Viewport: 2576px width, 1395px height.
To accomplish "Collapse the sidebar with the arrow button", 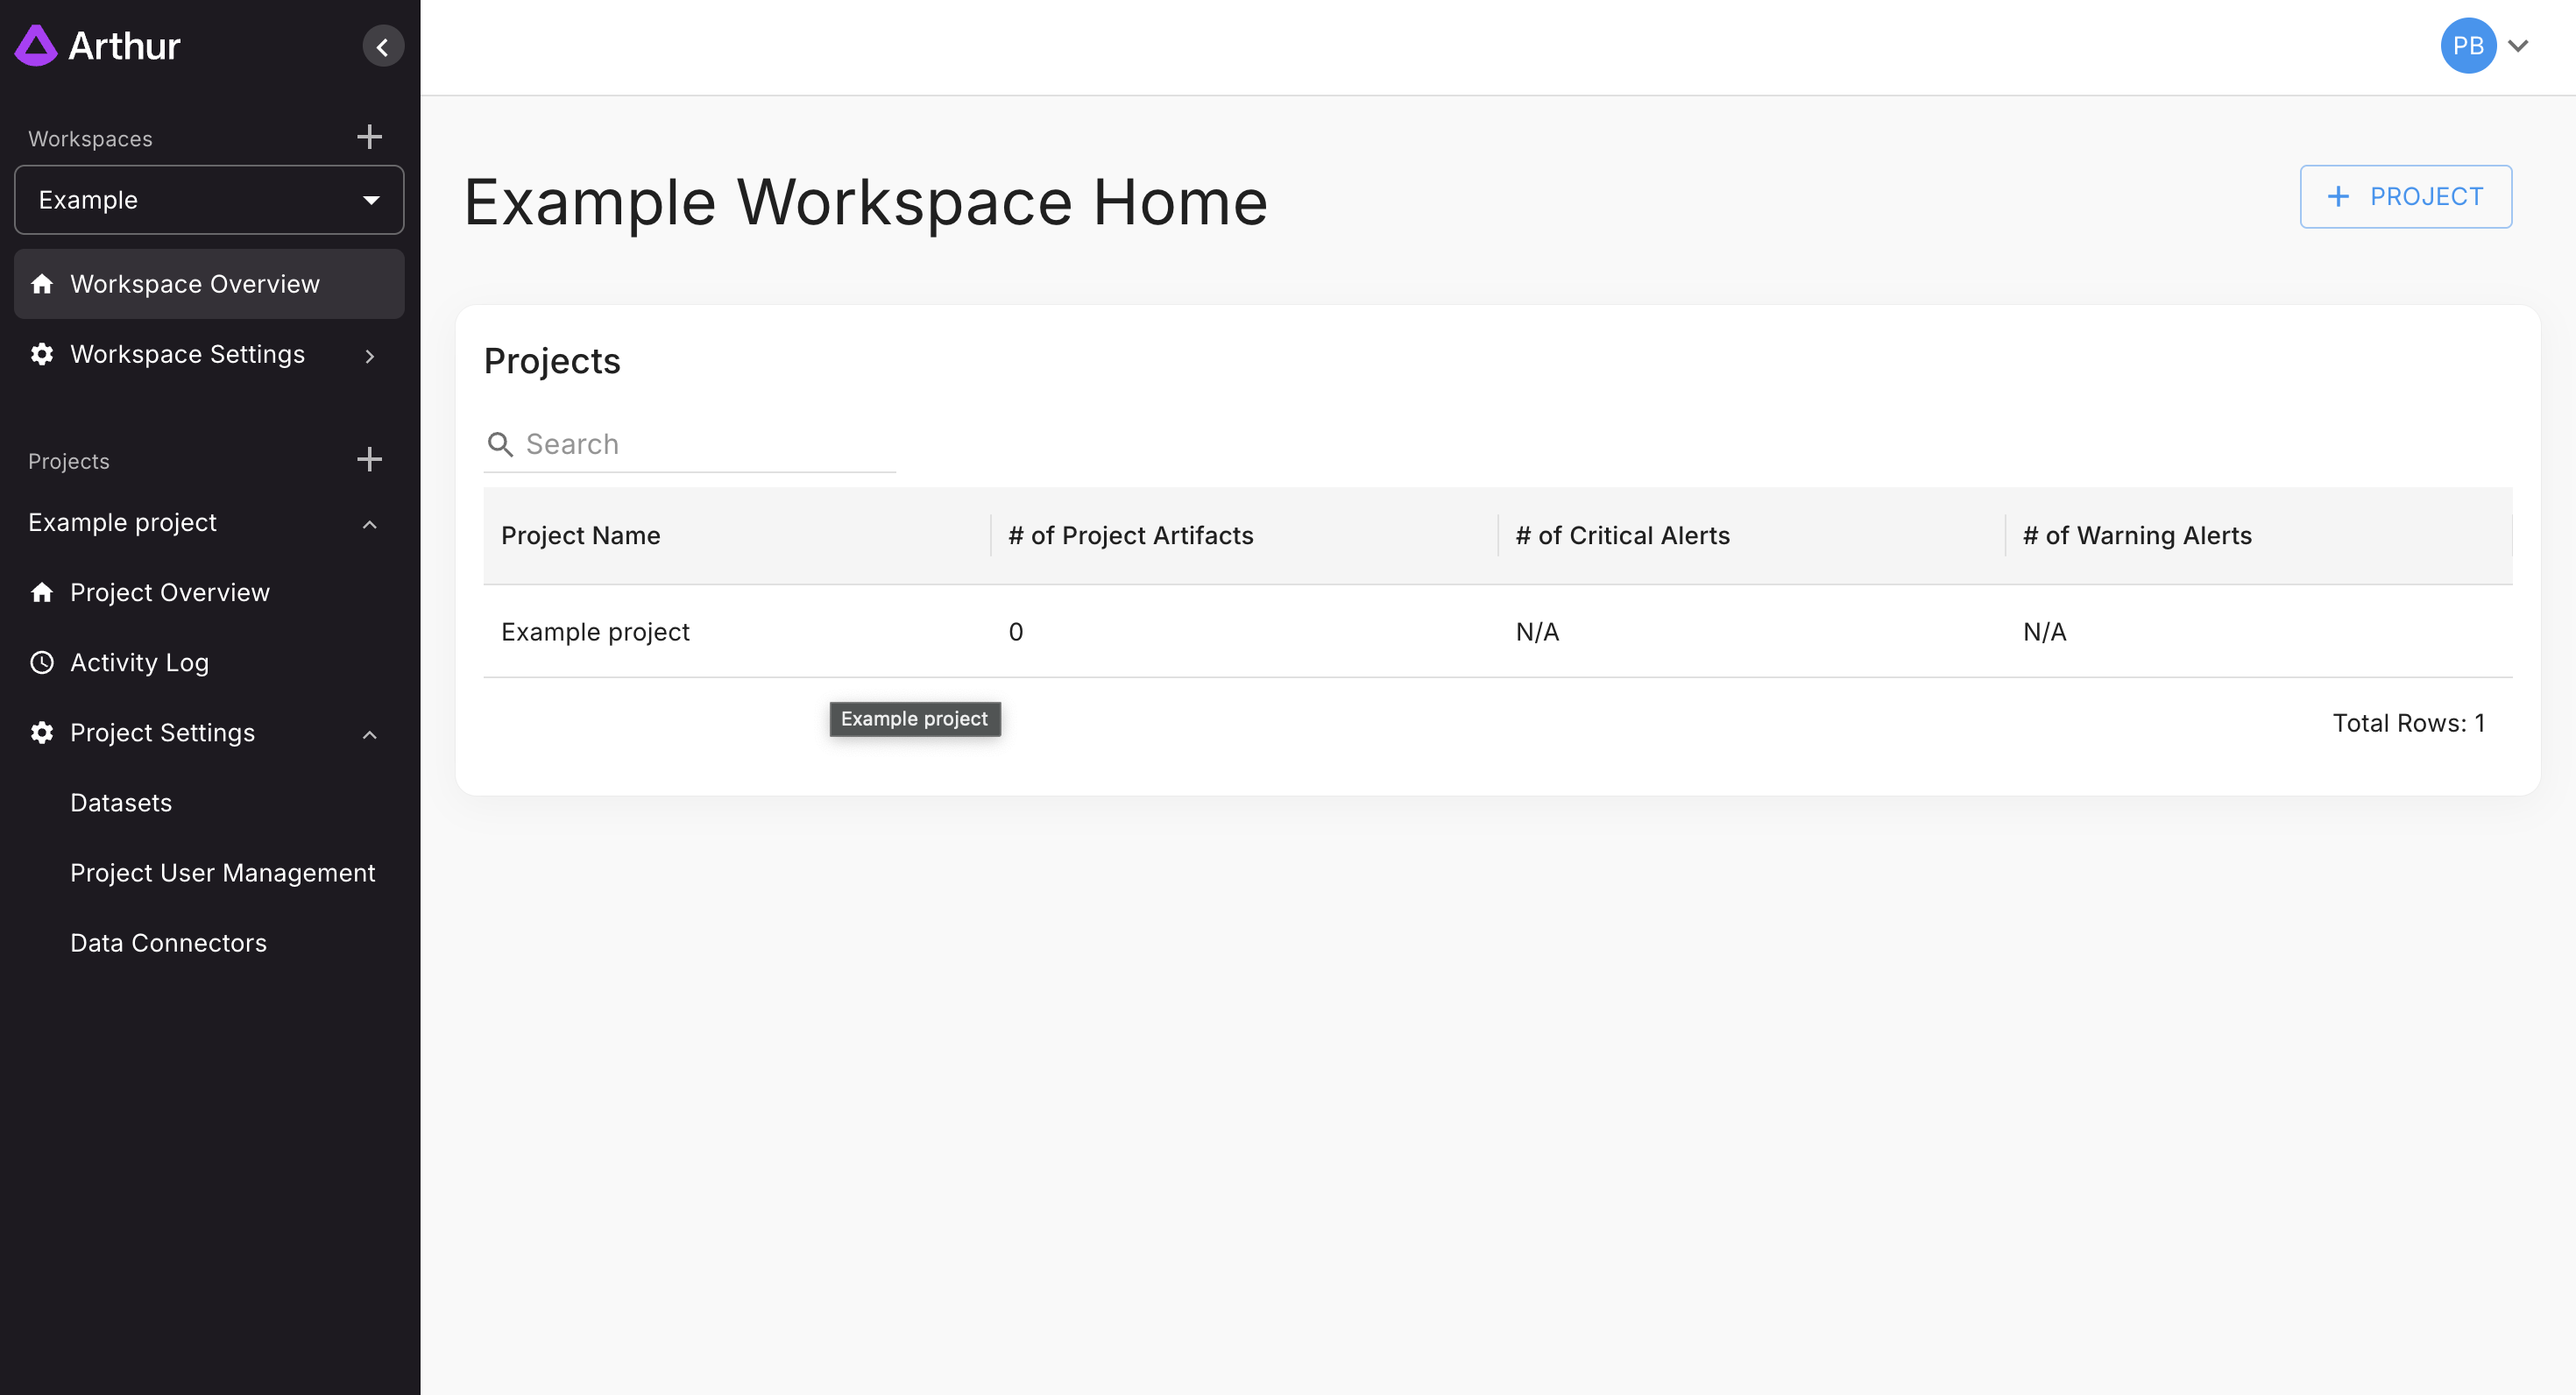I will 382,47.
